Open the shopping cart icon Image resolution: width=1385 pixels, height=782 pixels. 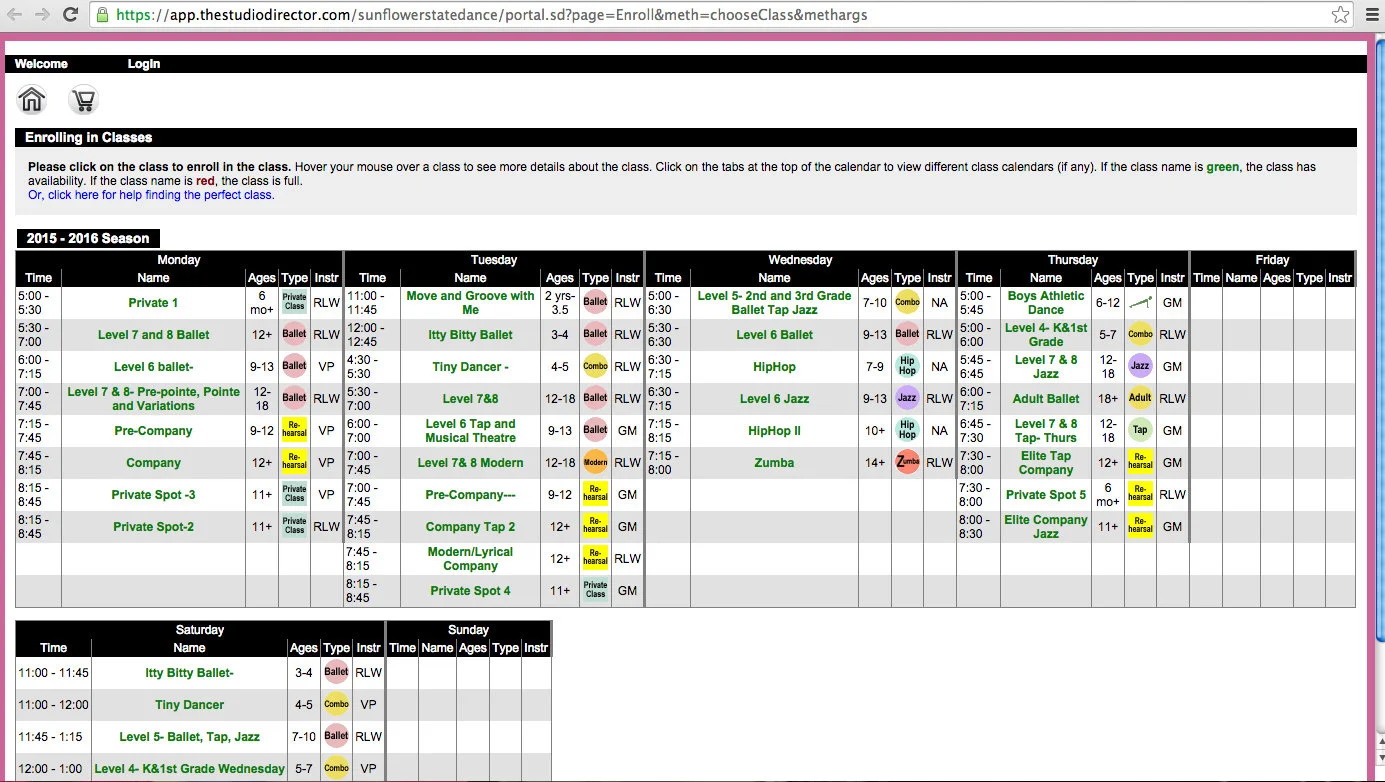point(84,100)
